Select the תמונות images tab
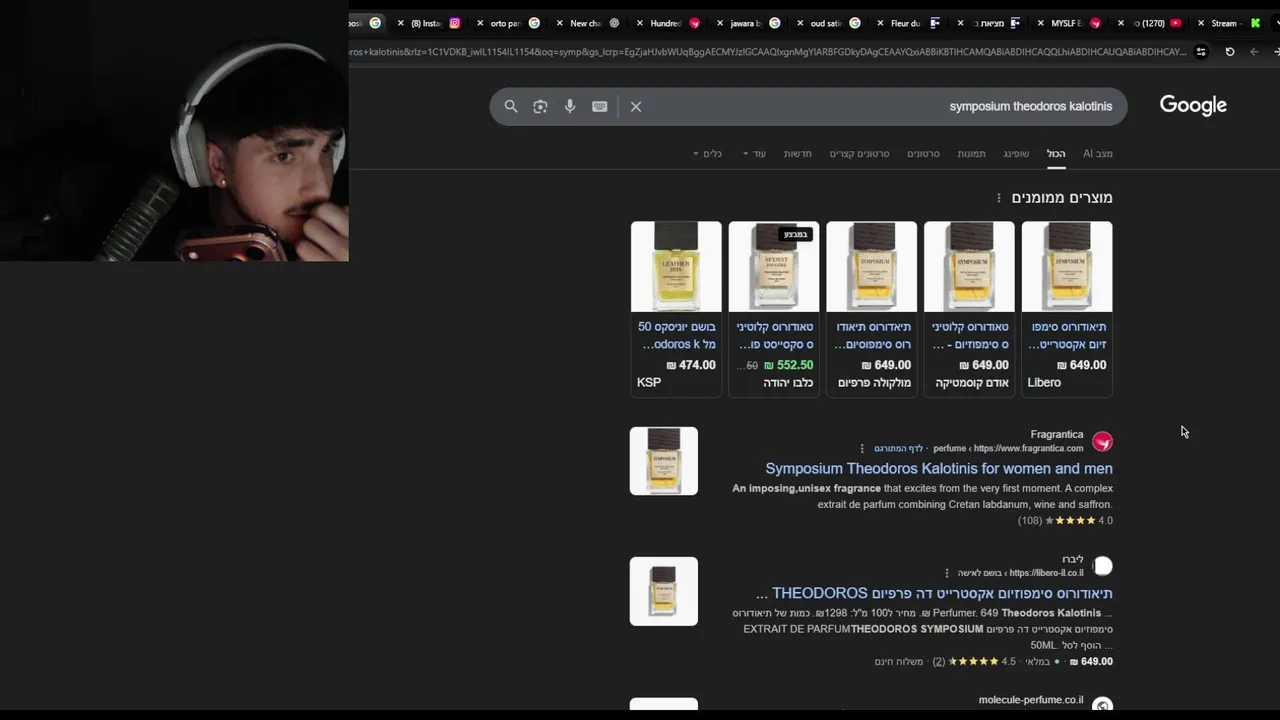The width and height of the screenshot is (1280, 720). pos(971,154)
